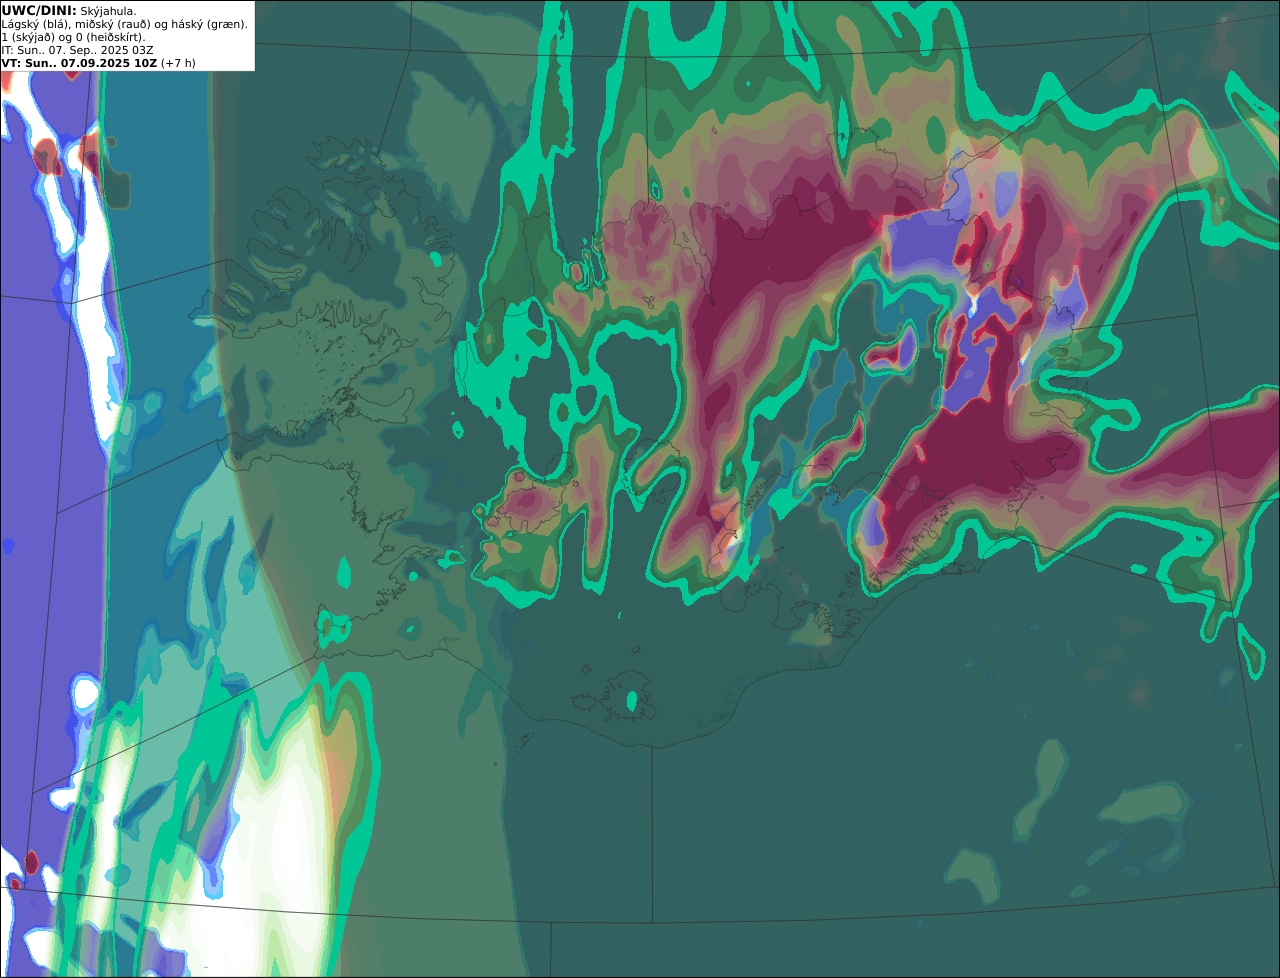Click the 'VT: Sun.. 07.09.2025 10Z (+7 h)' line
The width and height of the screenshot is (1280, 978).
(99, 63)
